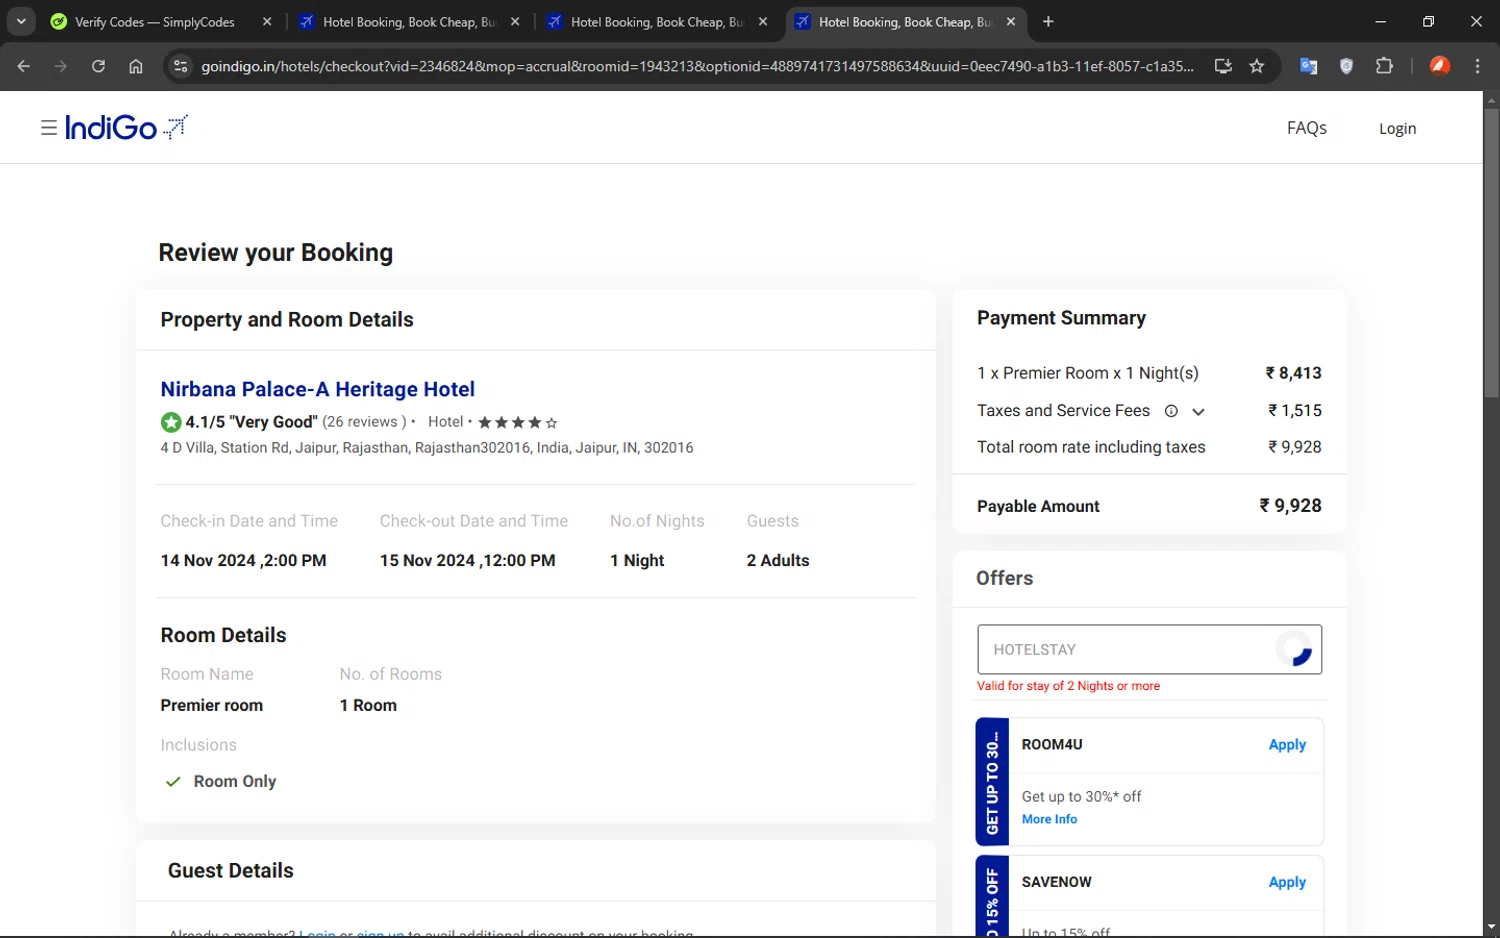Click the Valid for stay of 2 Nights message
Image resolution: width=1500 pixels, height=938 pixels.
pos(1068,686)
